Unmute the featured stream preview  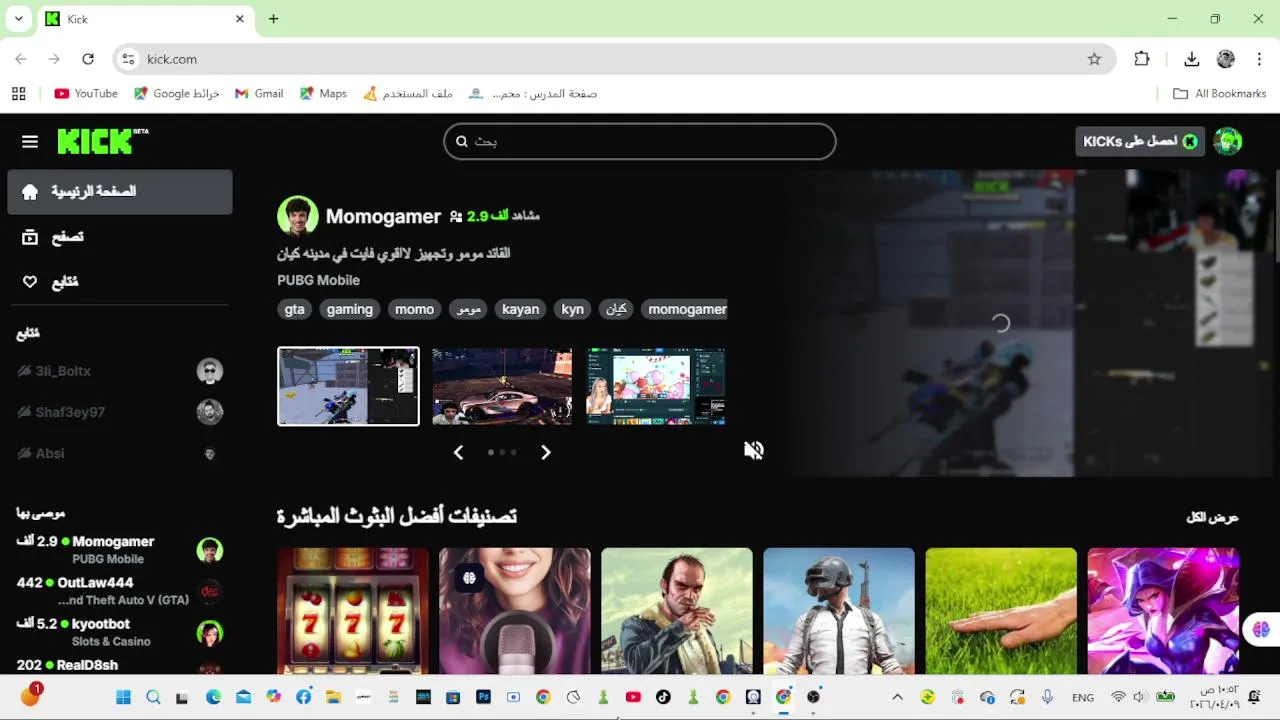tap(754, 451)
